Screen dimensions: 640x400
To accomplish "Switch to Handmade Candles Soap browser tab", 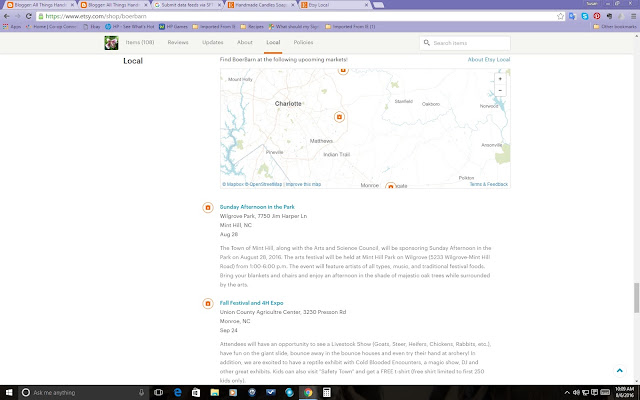I will [x=261, y=5].
